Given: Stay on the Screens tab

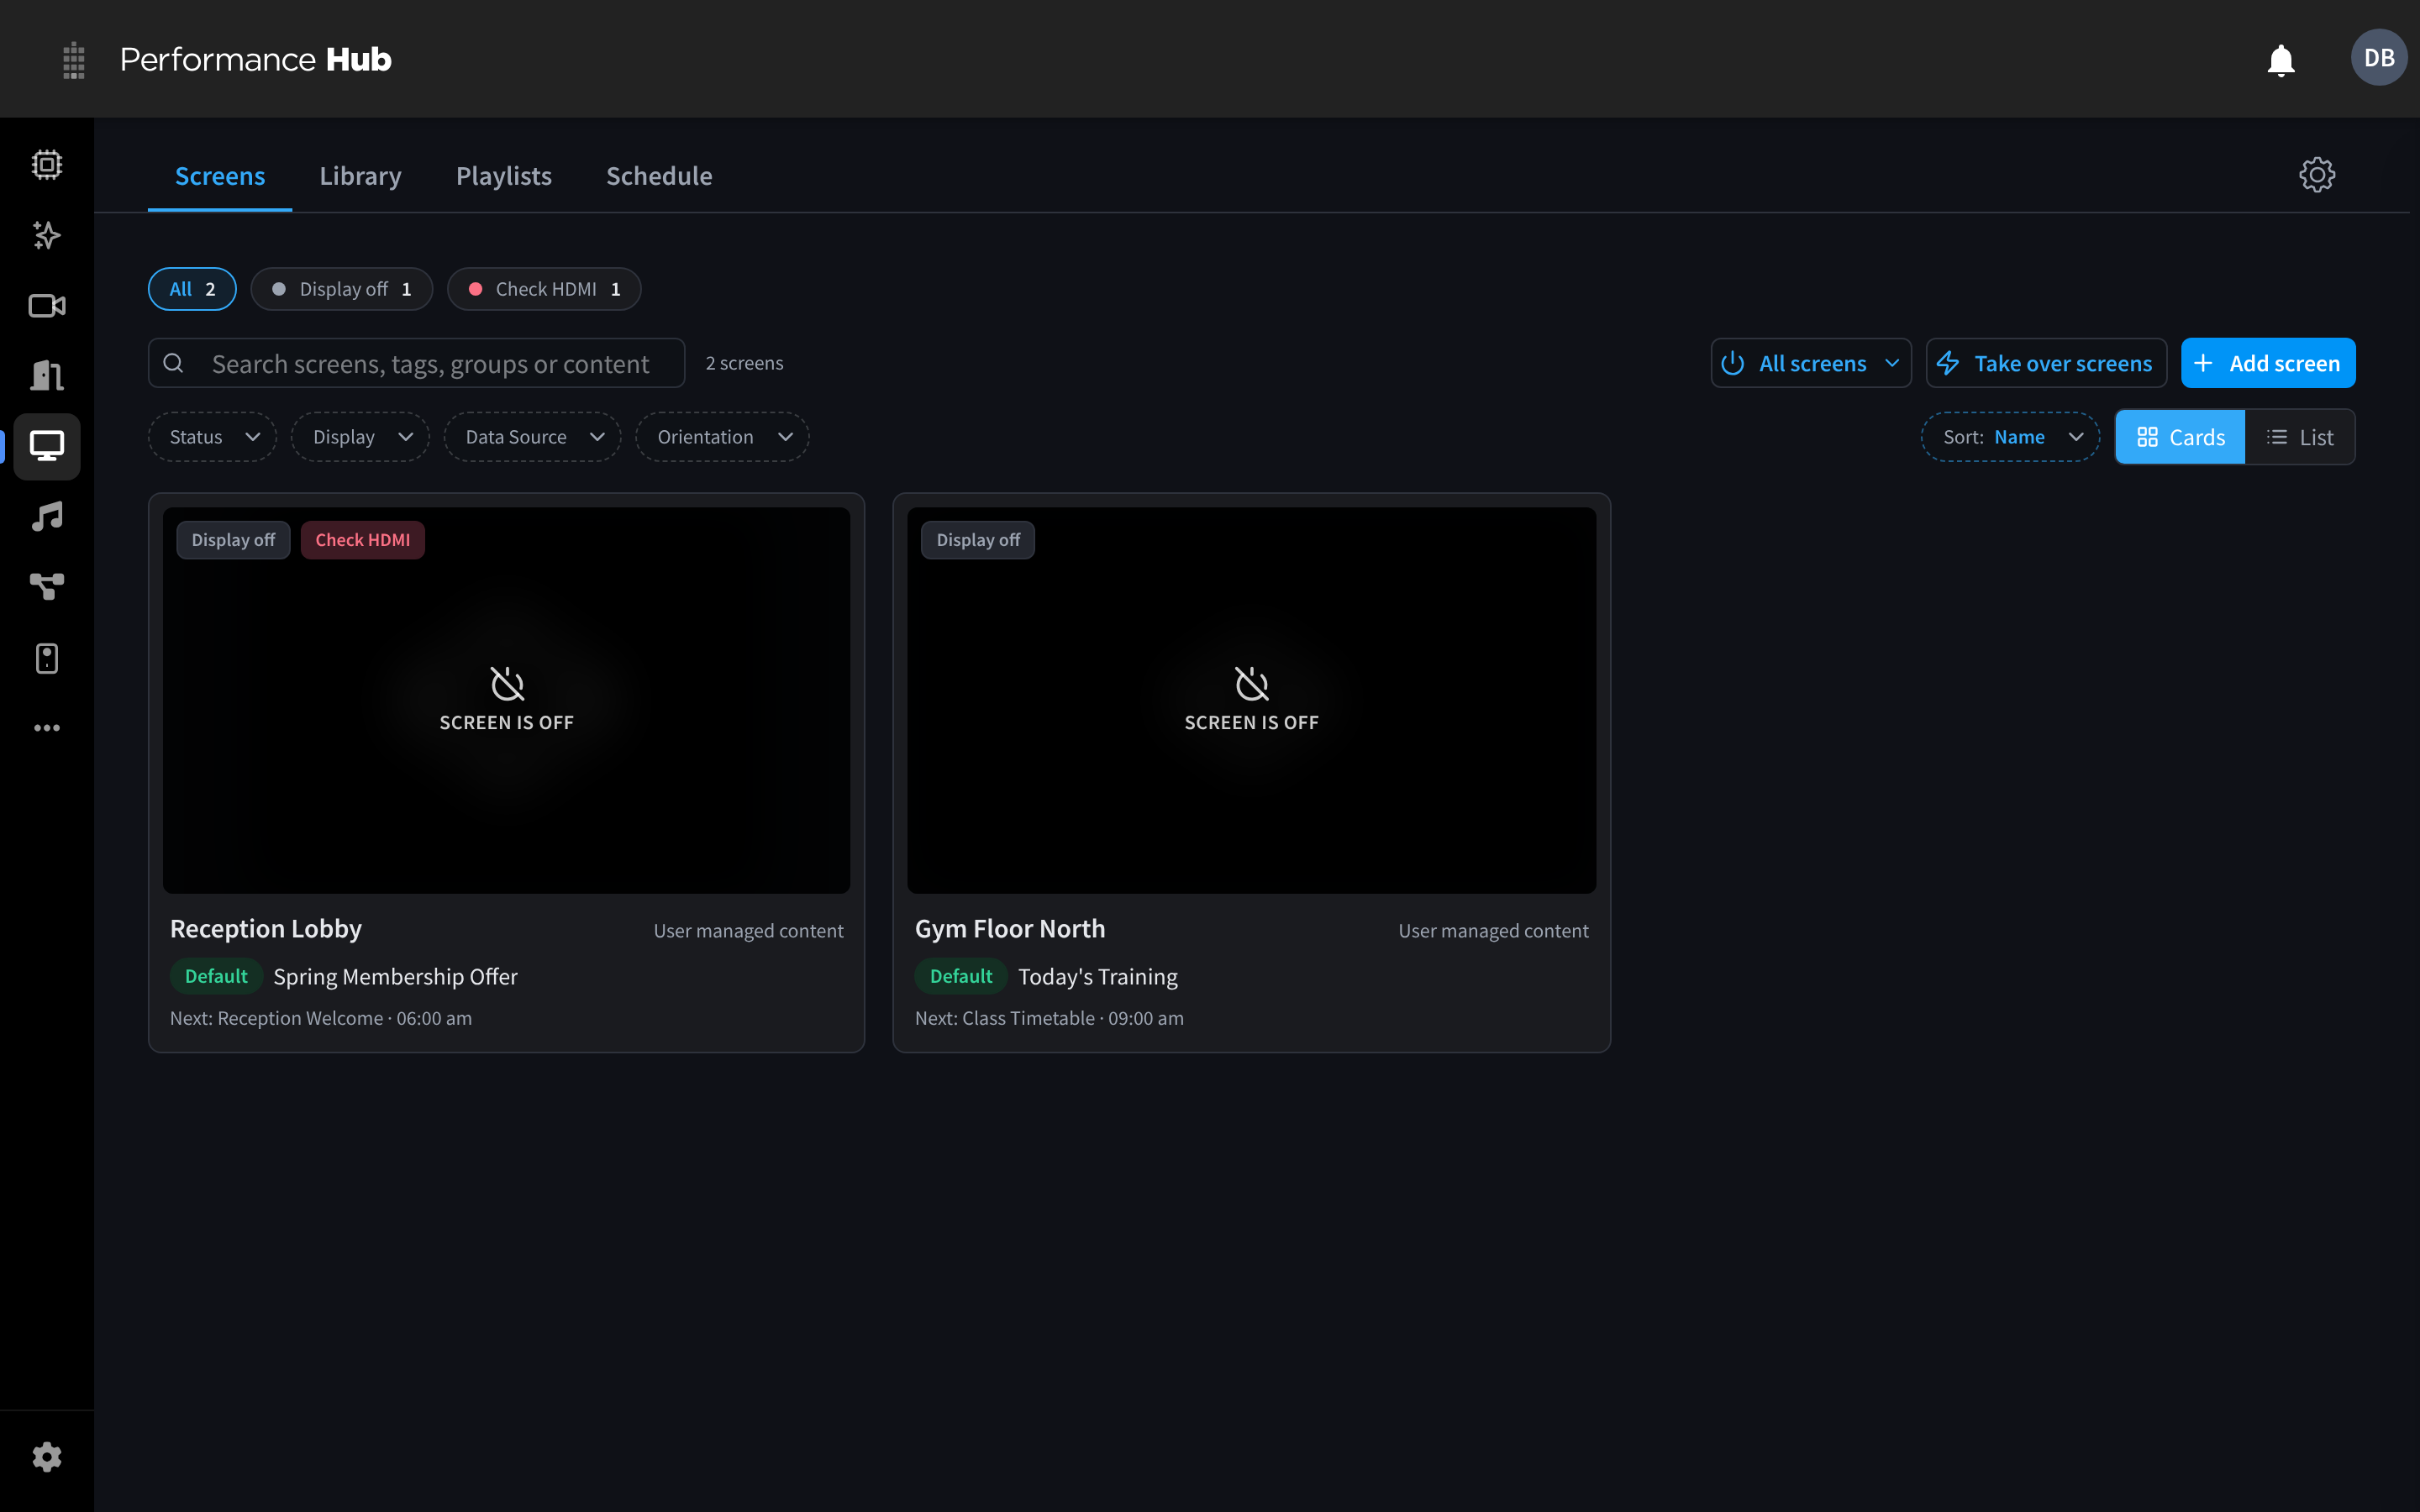Looking at the screenshot, I should [220, 176].
